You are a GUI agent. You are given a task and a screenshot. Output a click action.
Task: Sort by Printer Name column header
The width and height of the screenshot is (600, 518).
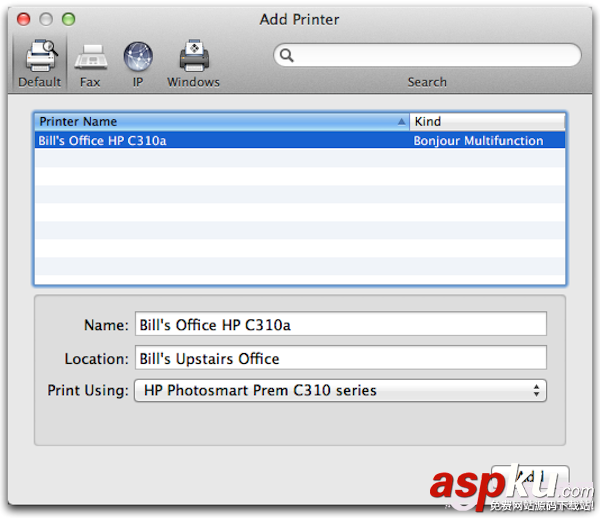click(222, 122)
